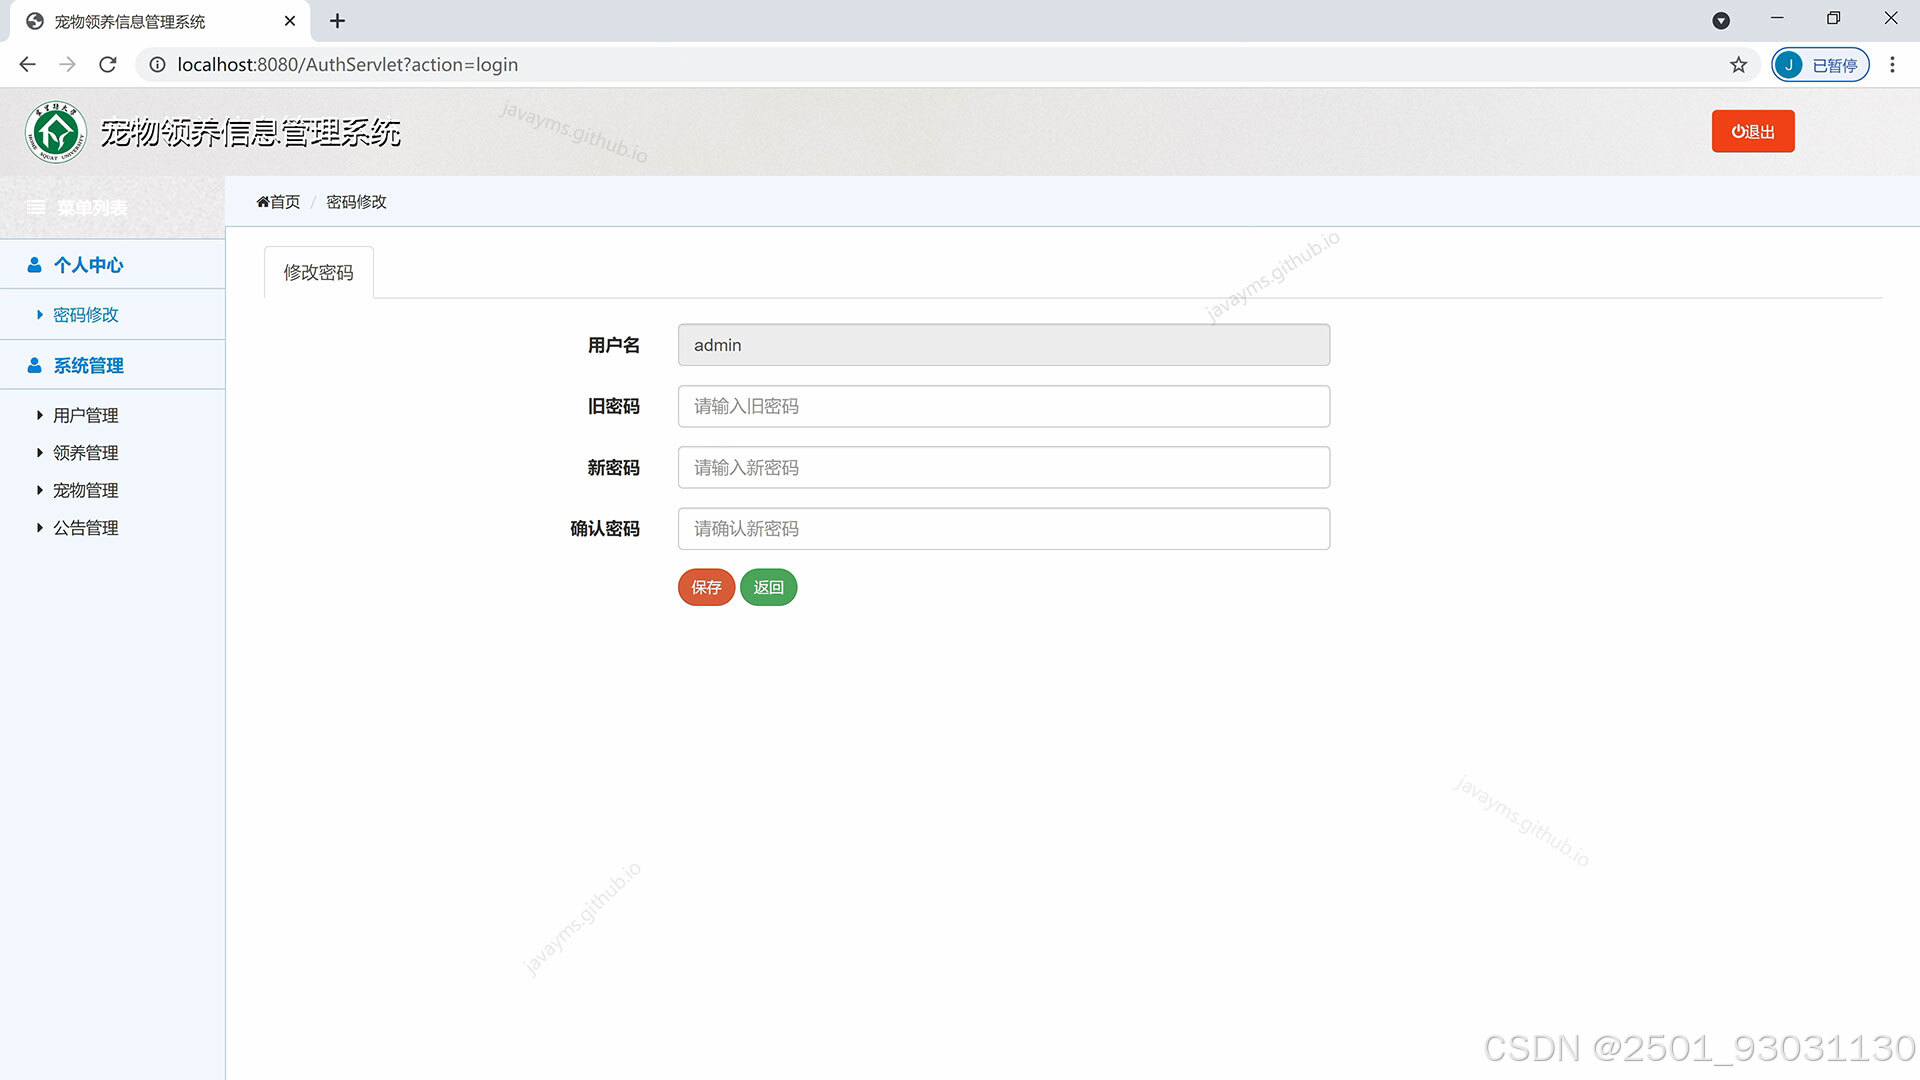Click the browser back arrow
The width and height of the screenshot is (1920, 1080).
pyautogui.click(x=27, y=64)
